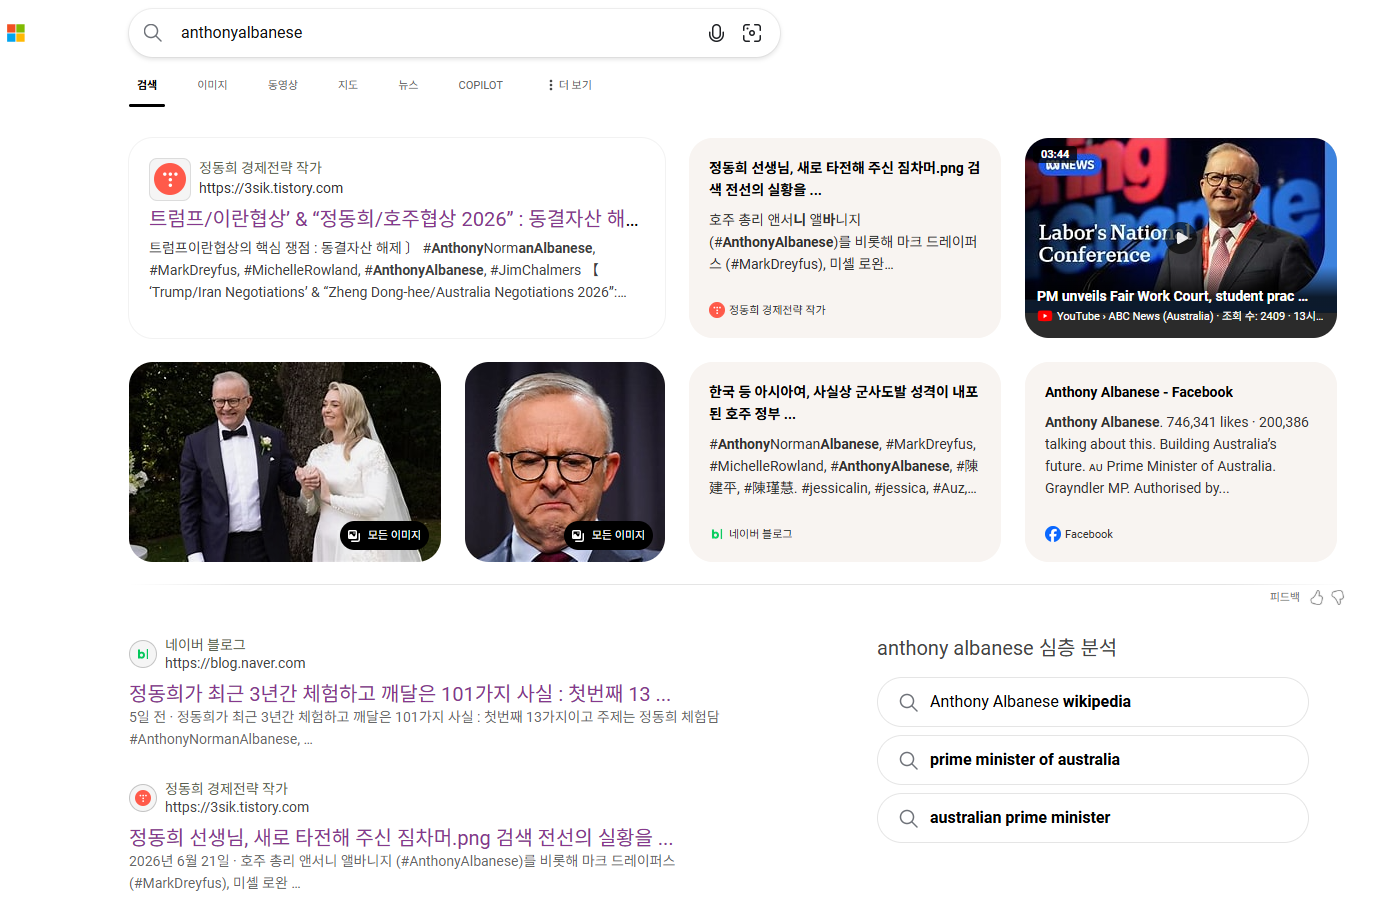Open 정동희가 최근 3년간 체험하고 깨달은 result link
The width and height of the screenshot is (1385, 905).
400,693
